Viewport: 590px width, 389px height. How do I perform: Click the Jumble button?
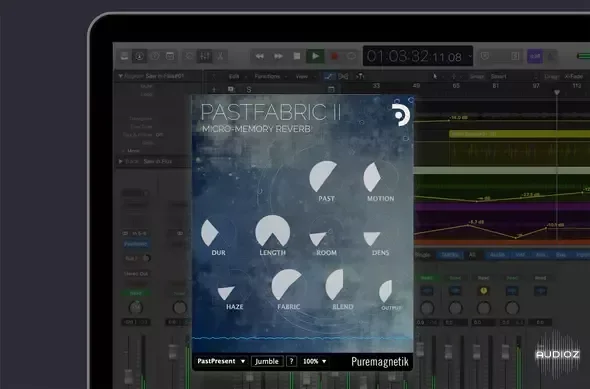coord(267,361)
